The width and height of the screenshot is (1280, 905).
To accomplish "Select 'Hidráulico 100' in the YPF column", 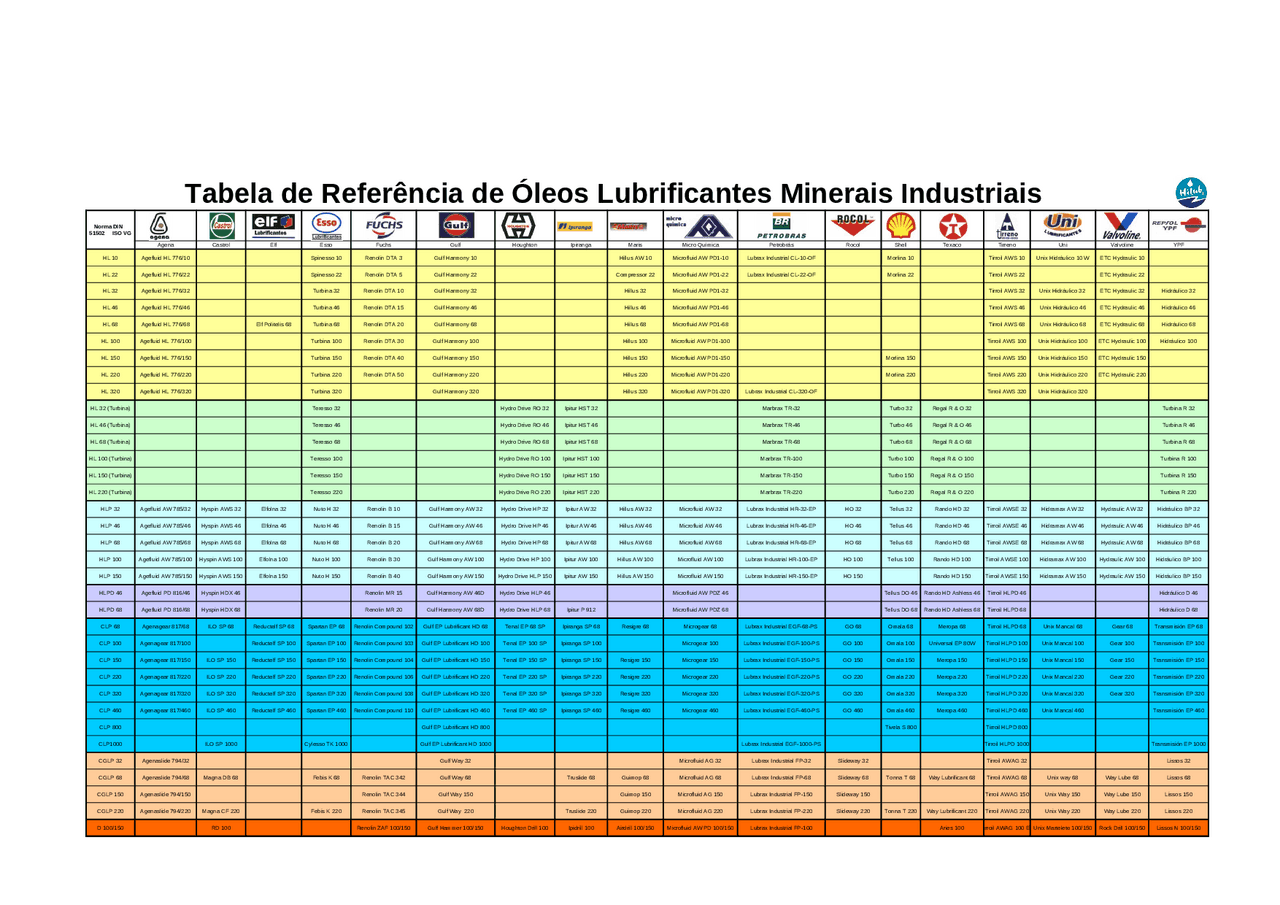I will coord(1179,341).
